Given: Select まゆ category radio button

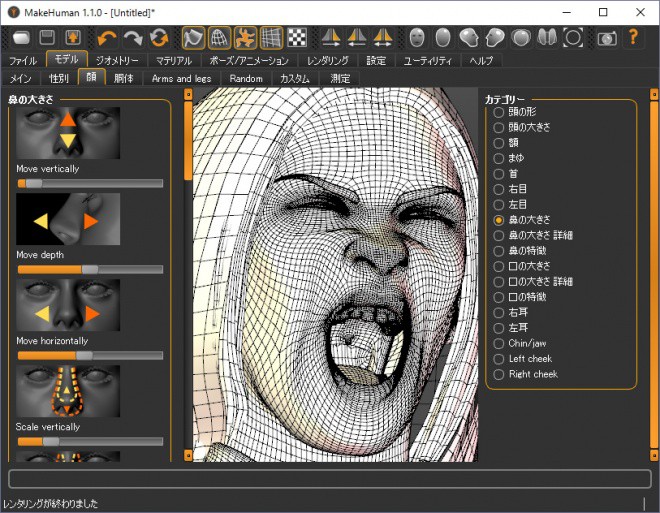Looking at the screenshot, I should [499, 159].
